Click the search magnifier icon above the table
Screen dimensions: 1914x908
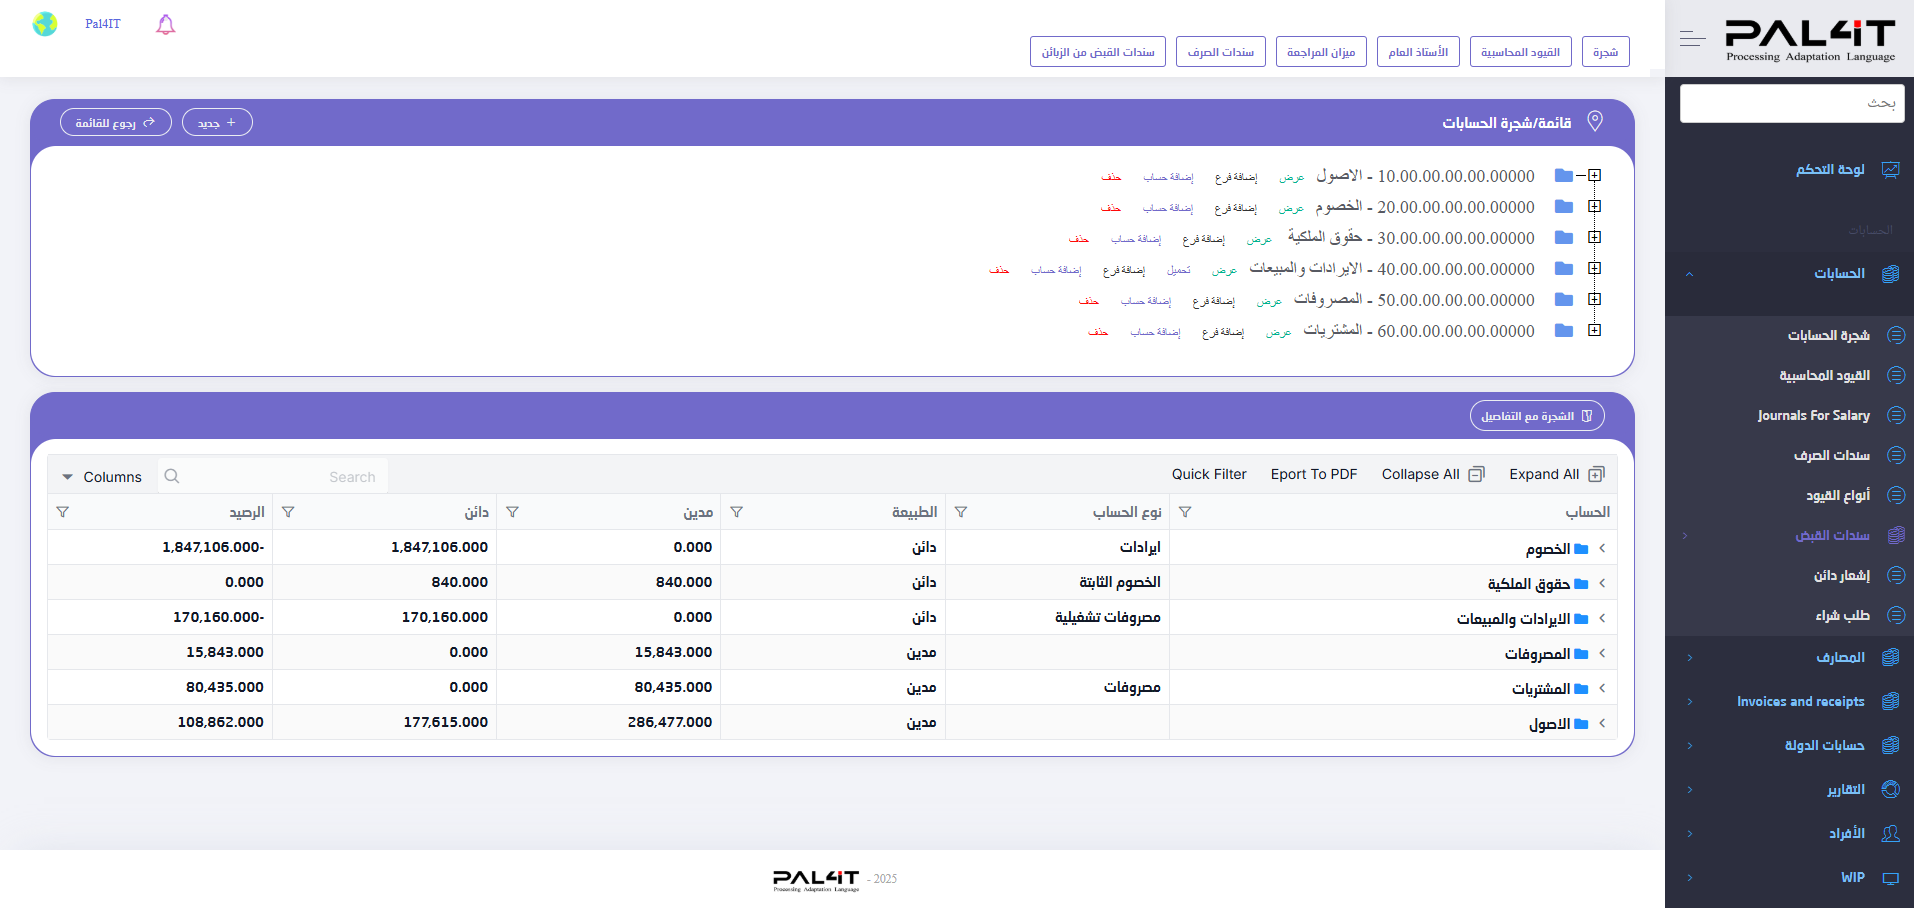coord(172,476)
